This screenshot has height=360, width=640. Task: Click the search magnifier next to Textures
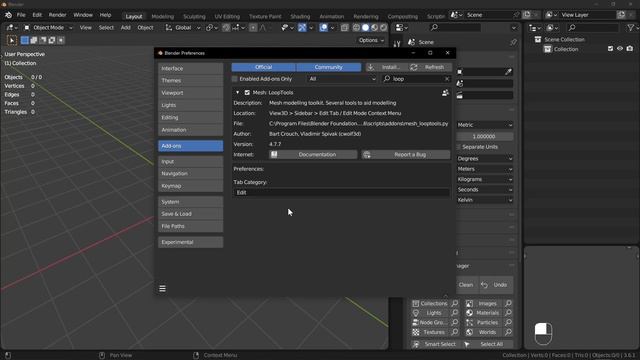(455, 332)
